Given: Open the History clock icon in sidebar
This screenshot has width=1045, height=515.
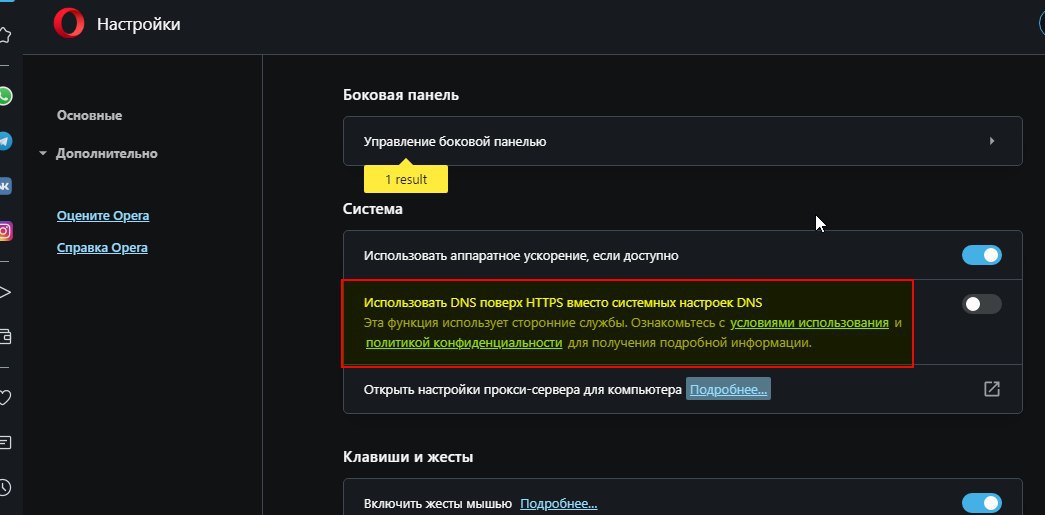Looking at the screenshot, I should point(5,487).
